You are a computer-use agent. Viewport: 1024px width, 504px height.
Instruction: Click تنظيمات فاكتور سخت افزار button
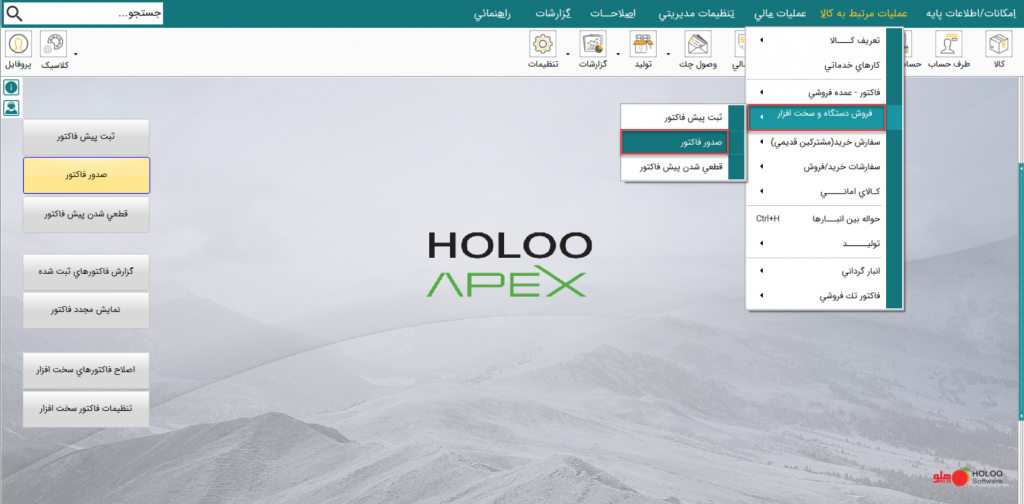coord(86,409)
